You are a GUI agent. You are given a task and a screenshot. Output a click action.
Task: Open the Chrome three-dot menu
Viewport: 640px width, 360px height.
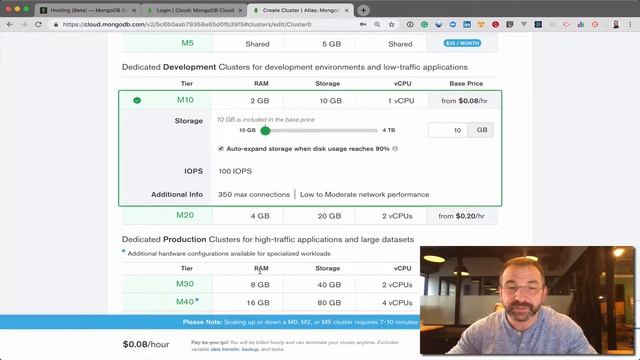click(x=630, y=24)
